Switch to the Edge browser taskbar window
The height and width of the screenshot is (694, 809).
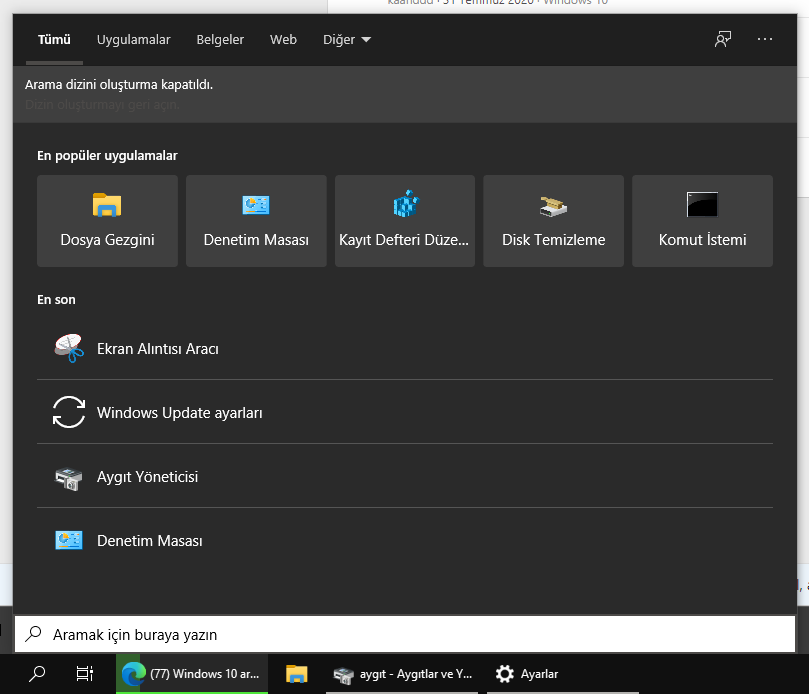point(192,673)
